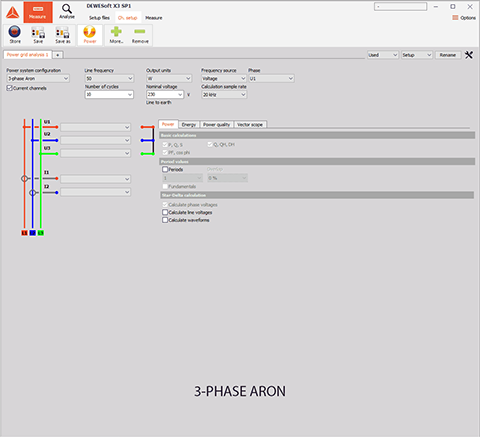Click the red L1 phase color box
The height and width of the screenshot is (437, 480).
coord(24,233)
